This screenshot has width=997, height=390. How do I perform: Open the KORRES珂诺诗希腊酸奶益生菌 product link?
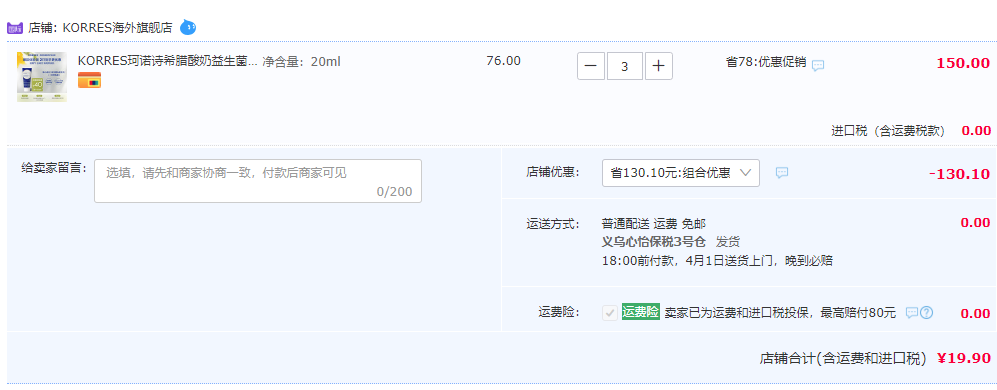pos(168,62)
